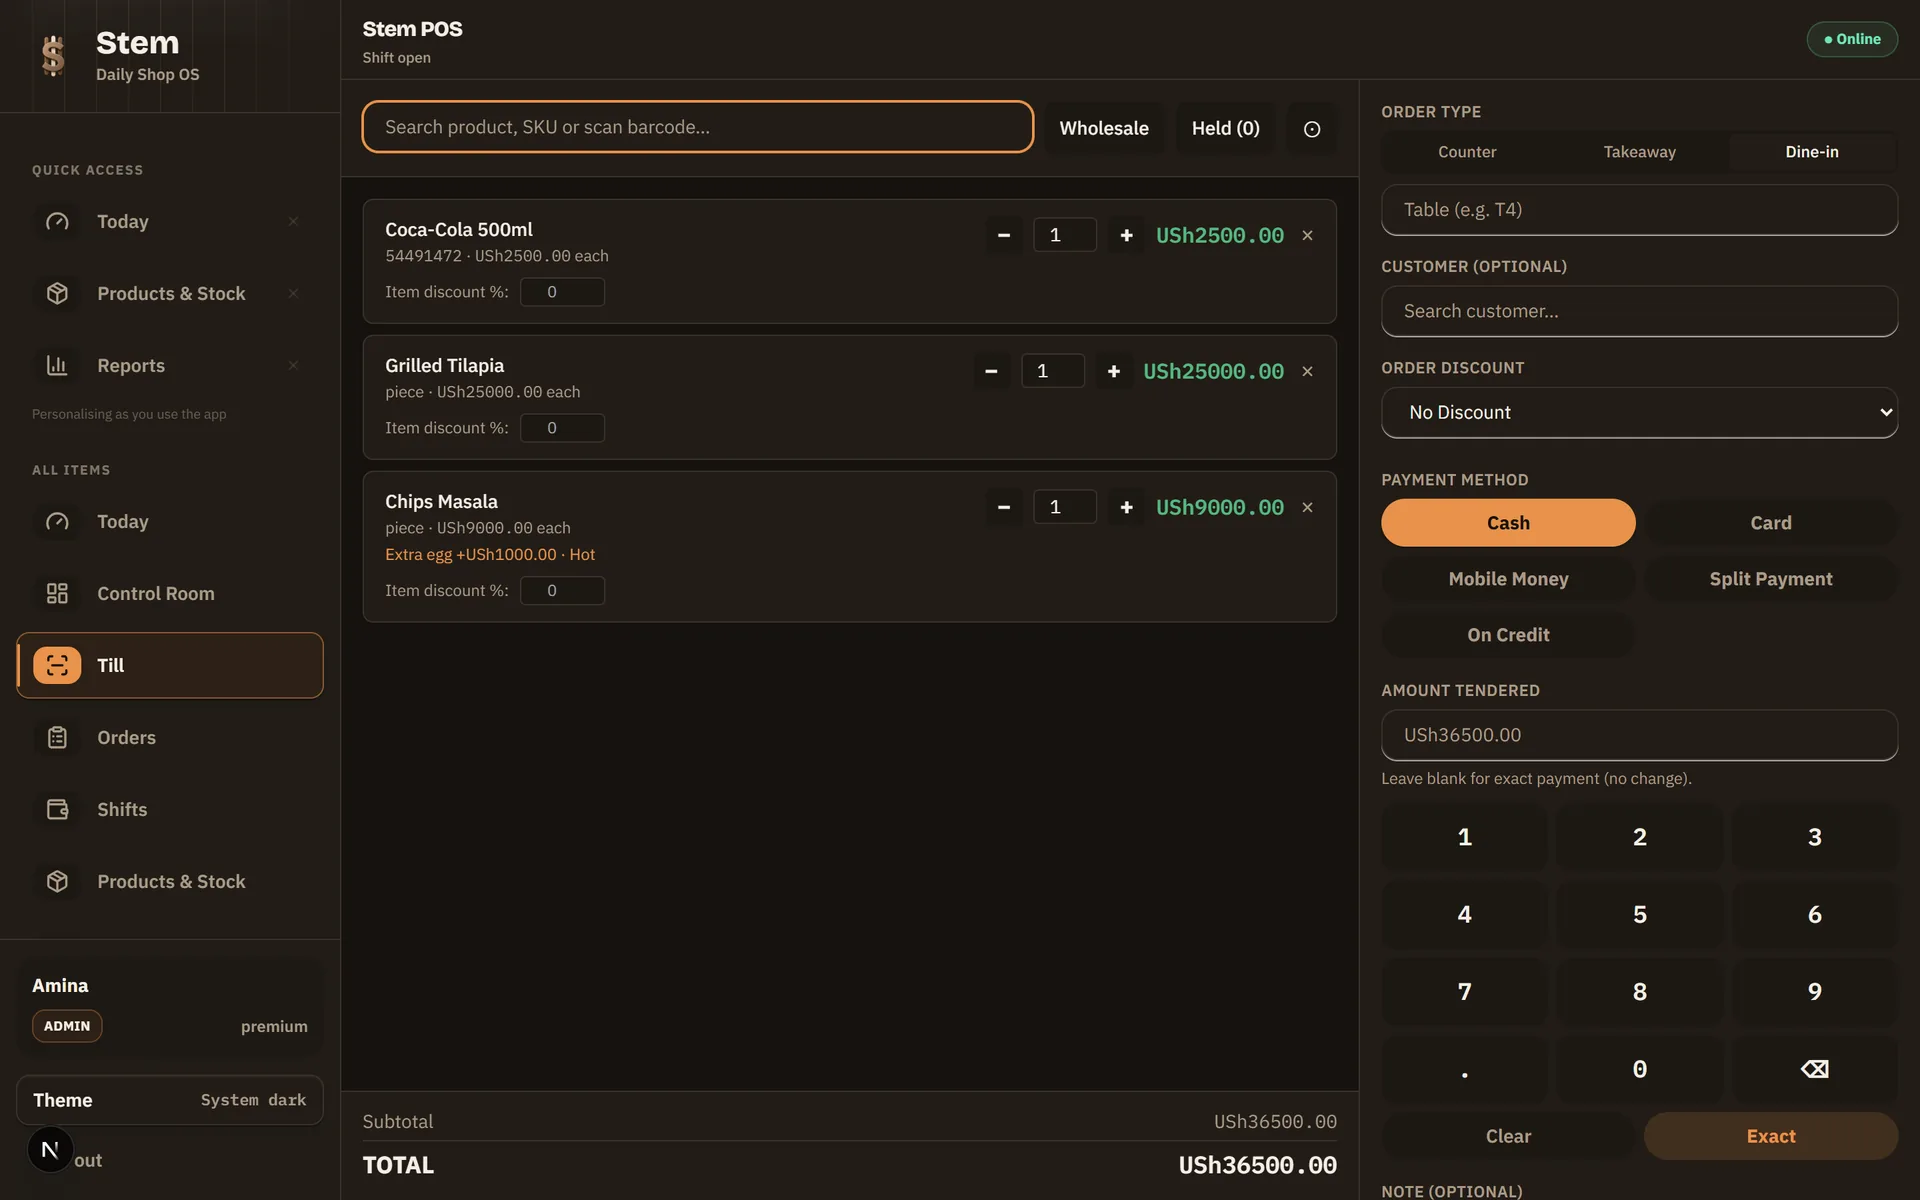Choose Mobile Money payment method

pyautogui.click(x=1508, y=579)
